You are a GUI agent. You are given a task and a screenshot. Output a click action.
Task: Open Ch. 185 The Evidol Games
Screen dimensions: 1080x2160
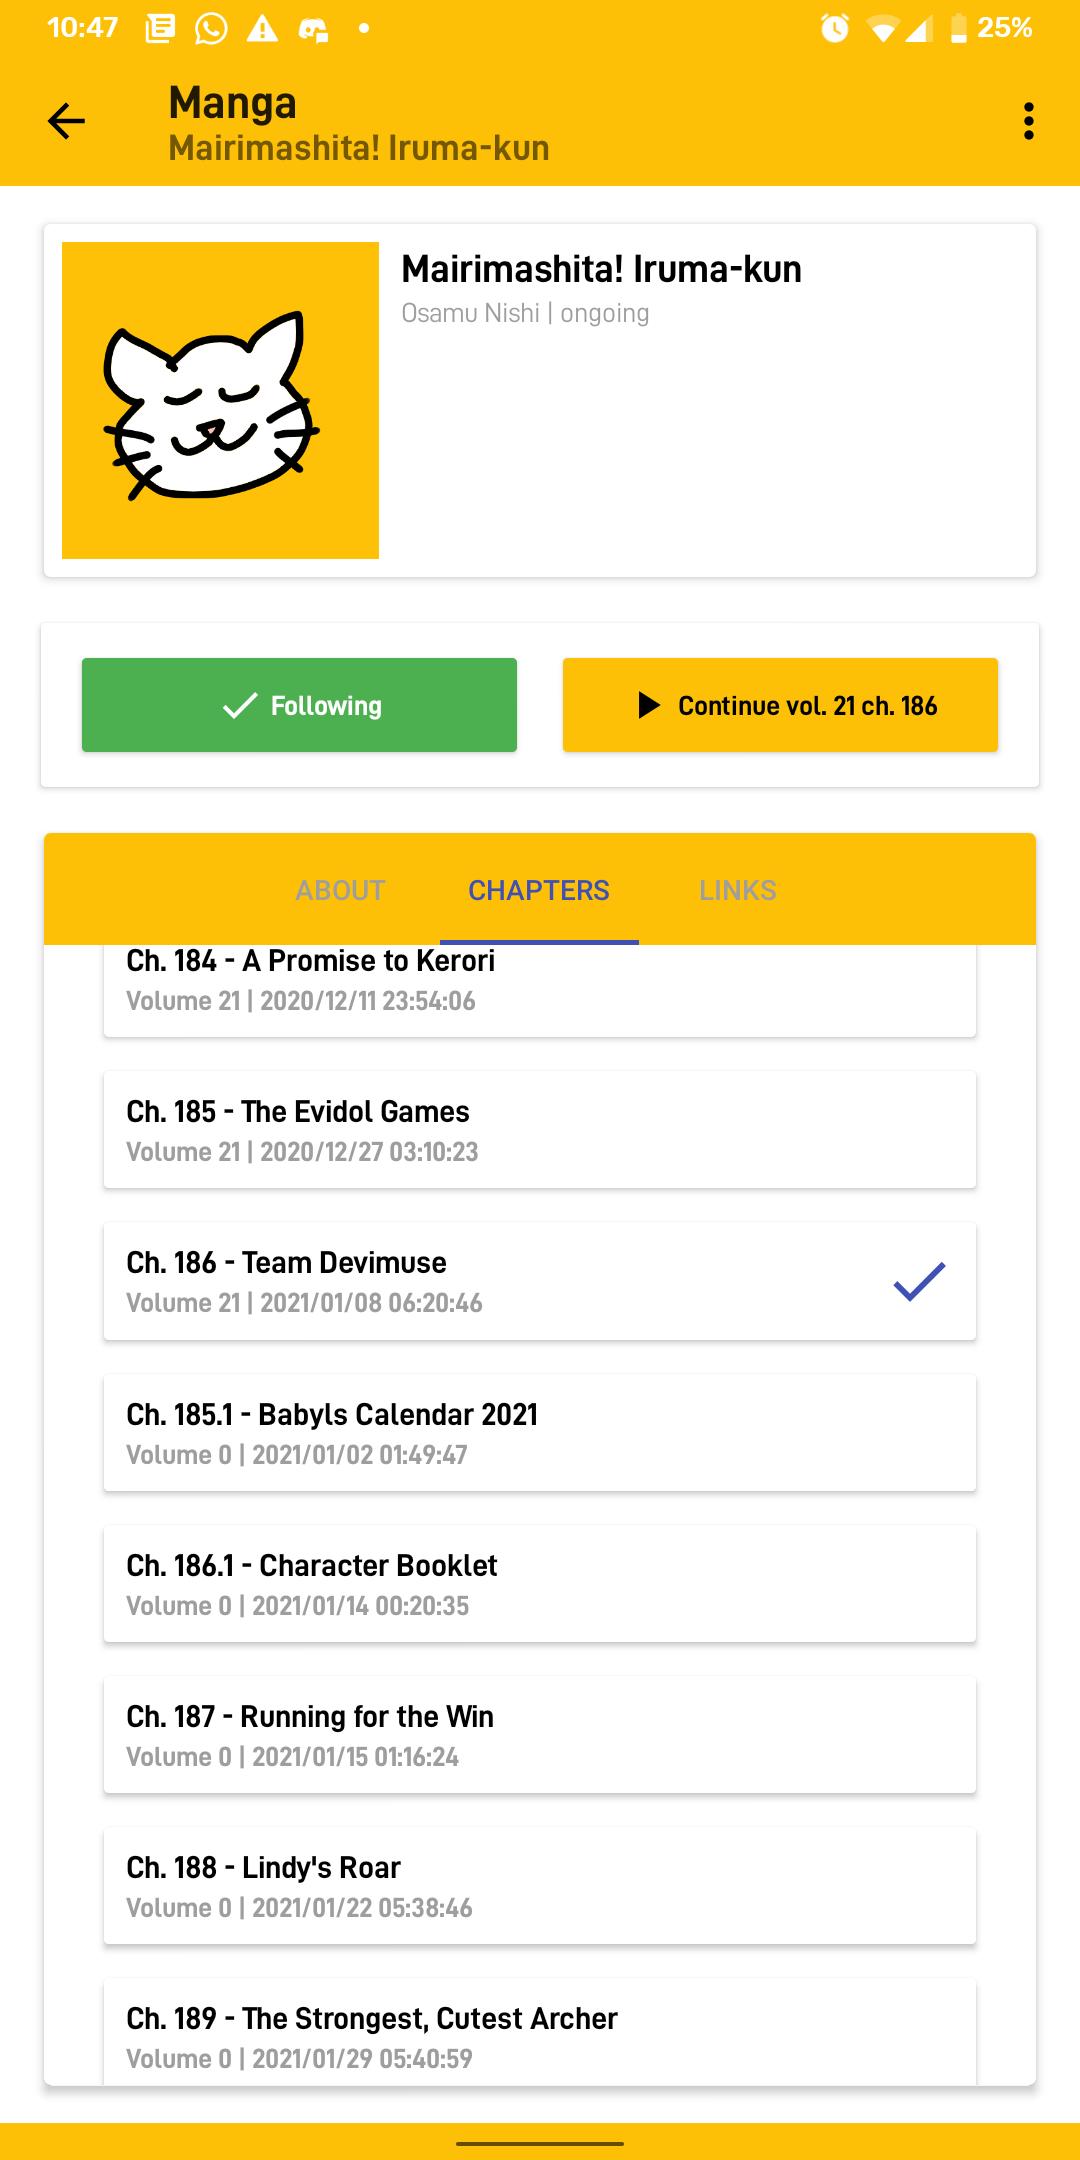pos(539,1130)
